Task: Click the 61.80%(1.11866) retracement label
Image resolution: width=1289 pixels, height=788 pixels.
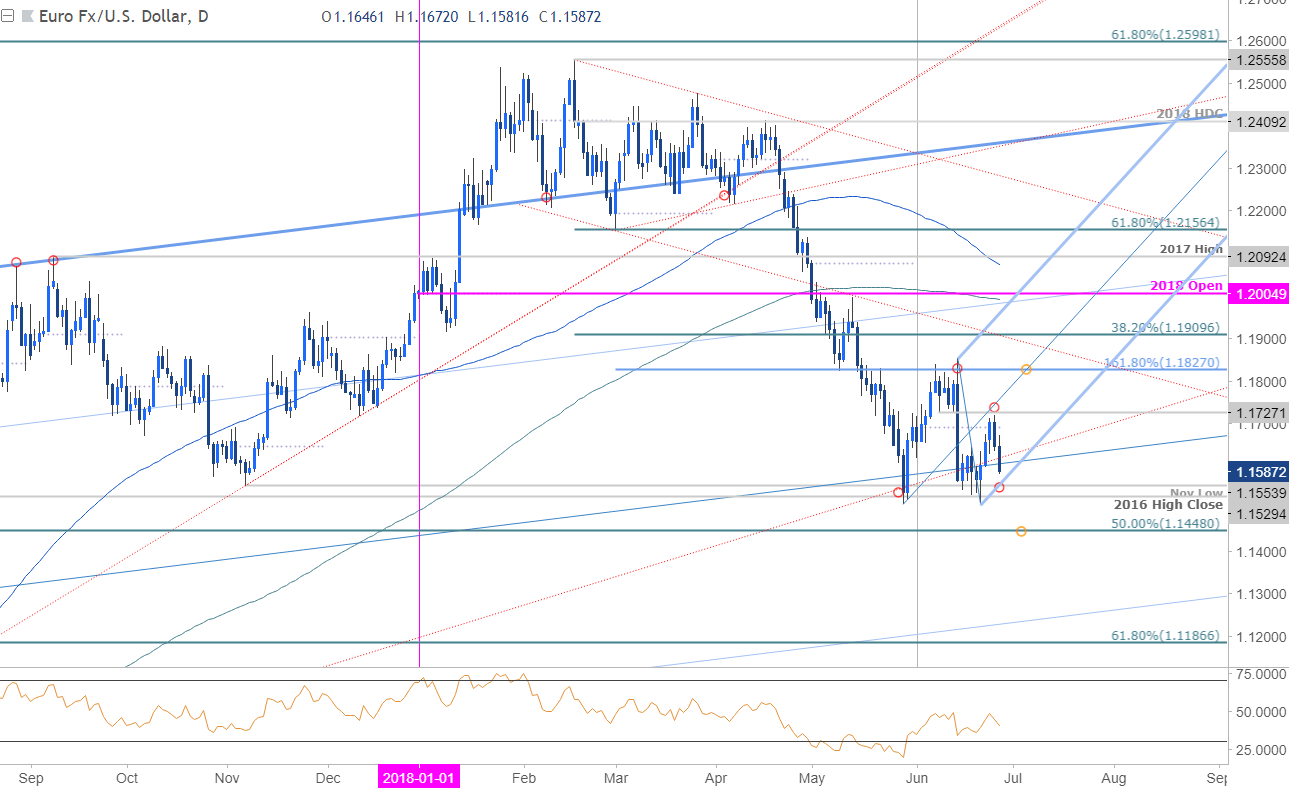Action: point(1167,635)
